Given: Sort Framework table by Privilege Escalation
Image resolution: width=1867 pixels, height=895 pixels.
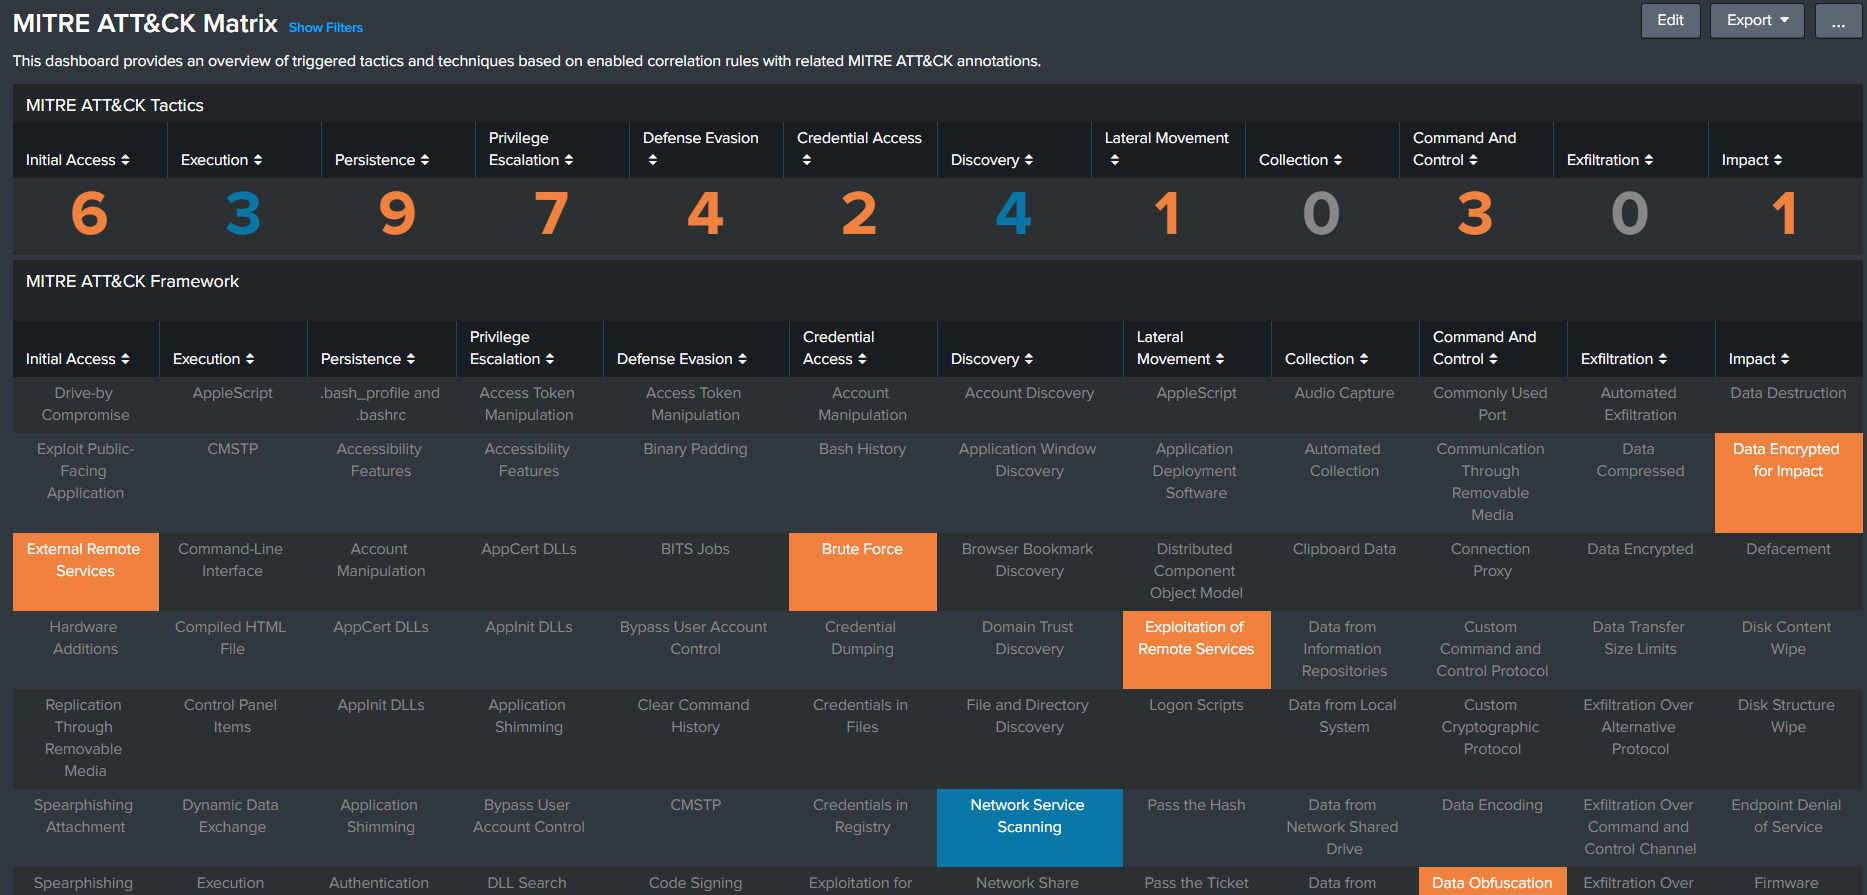Looking at the screenshot, I should 512,348.
